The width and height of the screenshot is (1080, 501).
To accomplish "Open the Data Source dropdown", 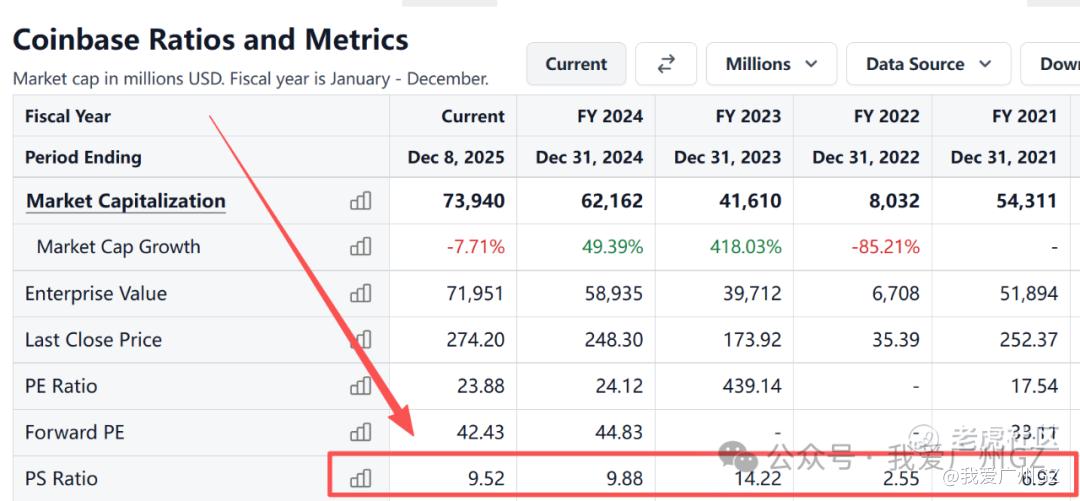I will (928, 64).
